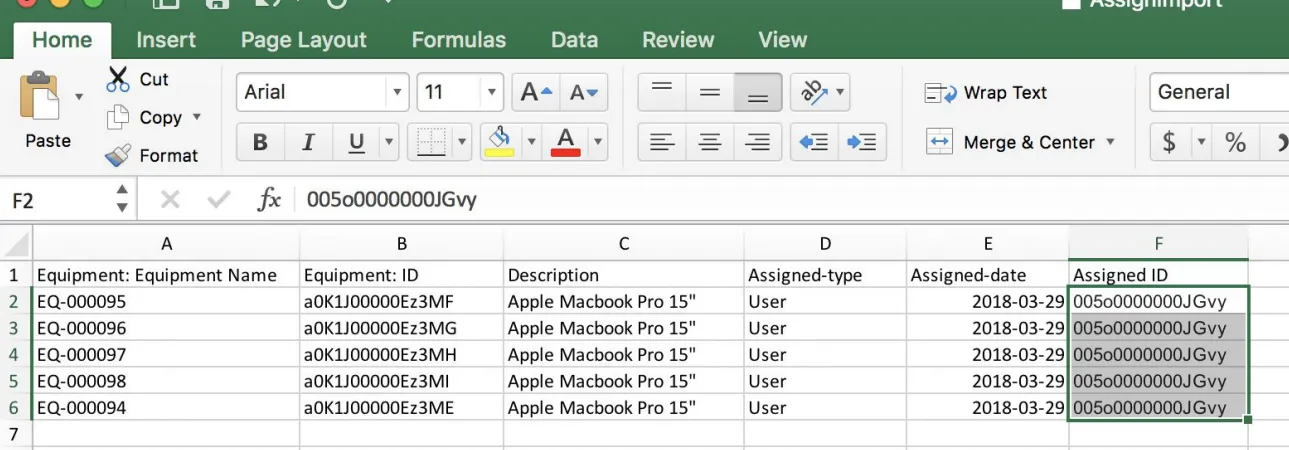Open the Data tab
The image size is (1289, 450).
574,40
